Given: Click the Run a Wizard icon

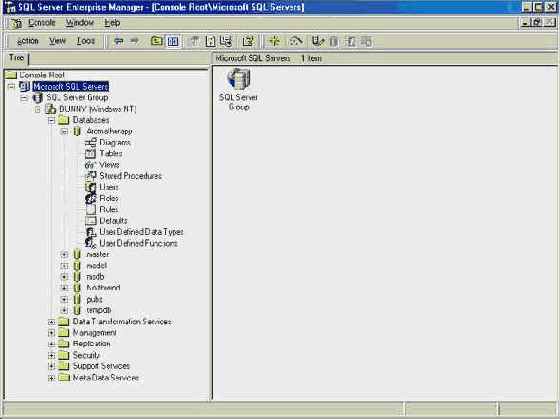Looking at the screenshot, I should coord(296,41).
